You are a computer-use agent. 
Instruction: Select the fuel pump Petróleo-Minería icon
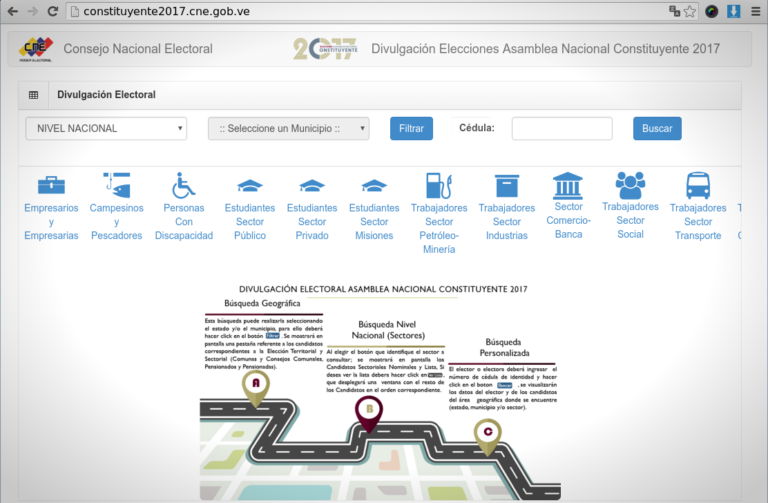click(x=439, y=185)
